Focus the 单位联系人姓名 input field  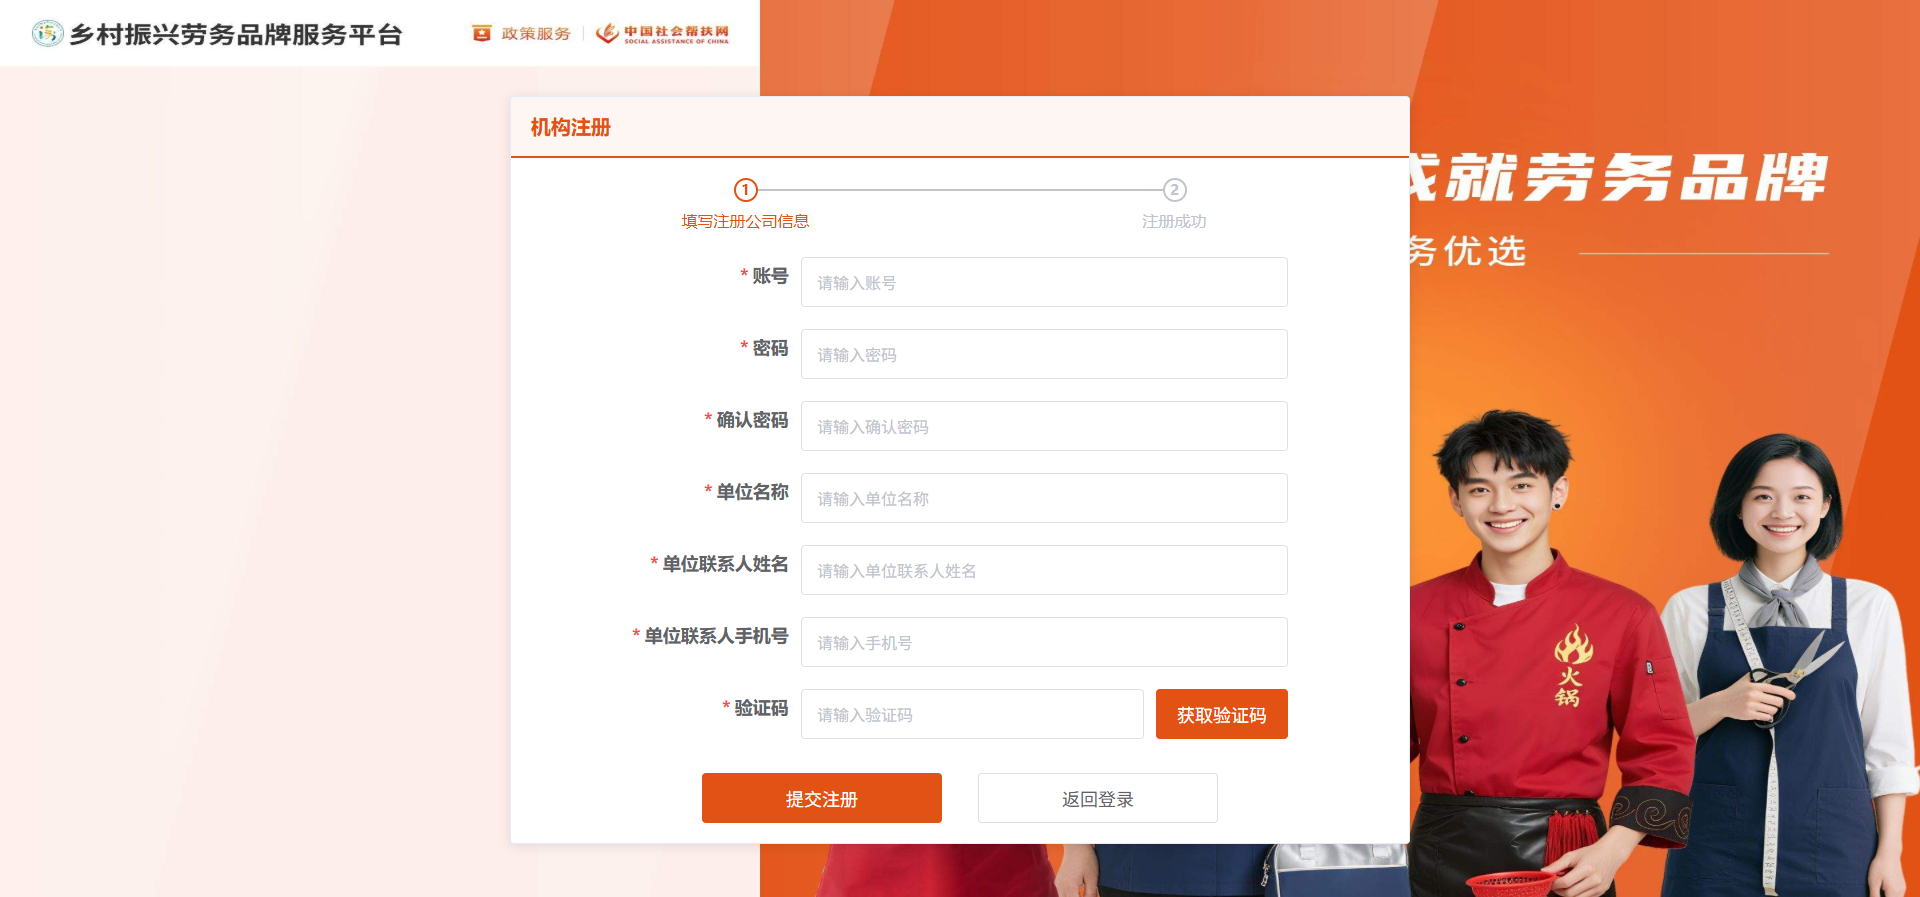(x=1044, y=570)
